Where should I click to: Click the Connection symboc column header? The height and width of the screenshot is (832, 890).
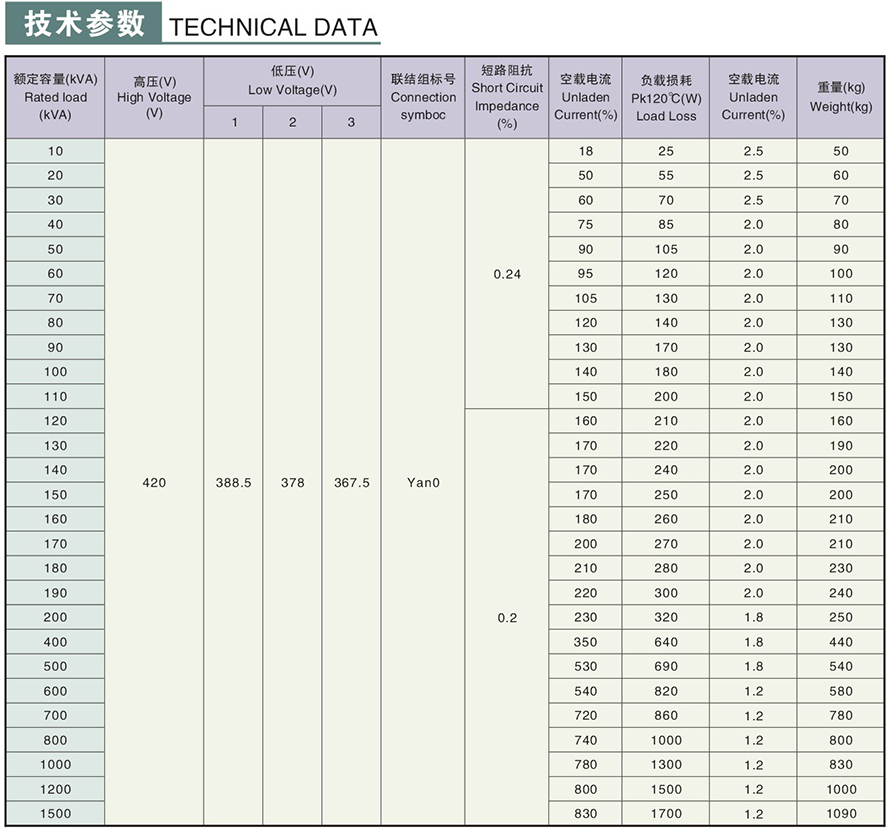(423, 97)
